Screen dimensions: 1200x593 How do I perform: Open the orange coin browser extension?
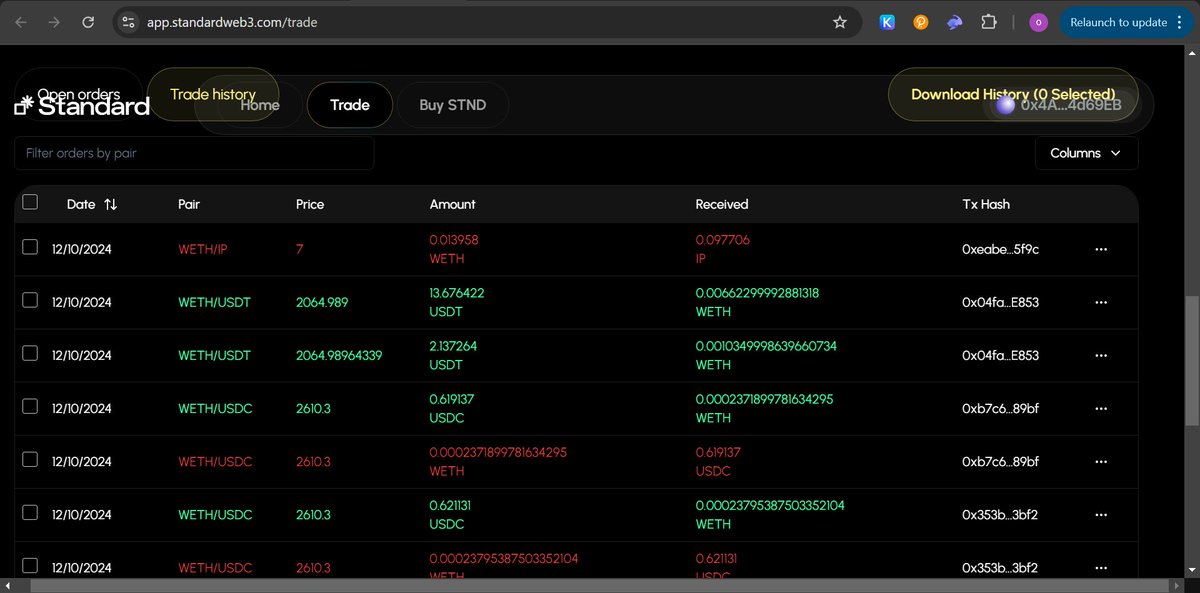pos(921,22)
